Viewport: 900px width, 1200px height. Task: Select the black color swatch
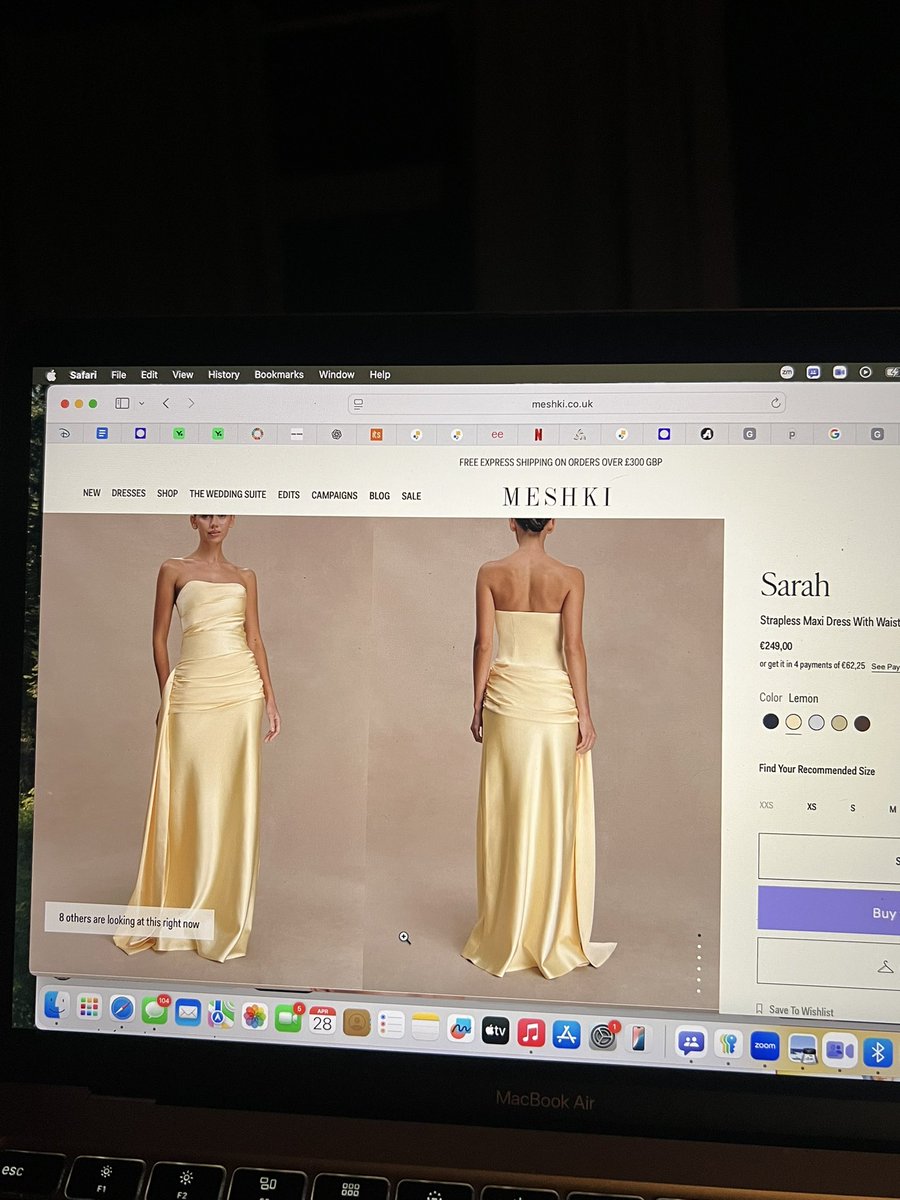pos(770,721)
